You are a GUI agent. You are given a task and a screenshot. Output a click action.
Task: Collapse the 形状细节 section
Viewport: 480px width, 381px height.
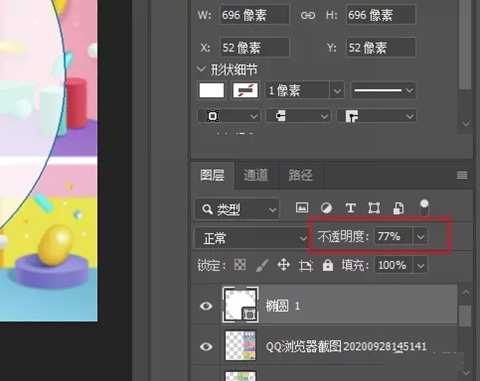tap(201, 69)
